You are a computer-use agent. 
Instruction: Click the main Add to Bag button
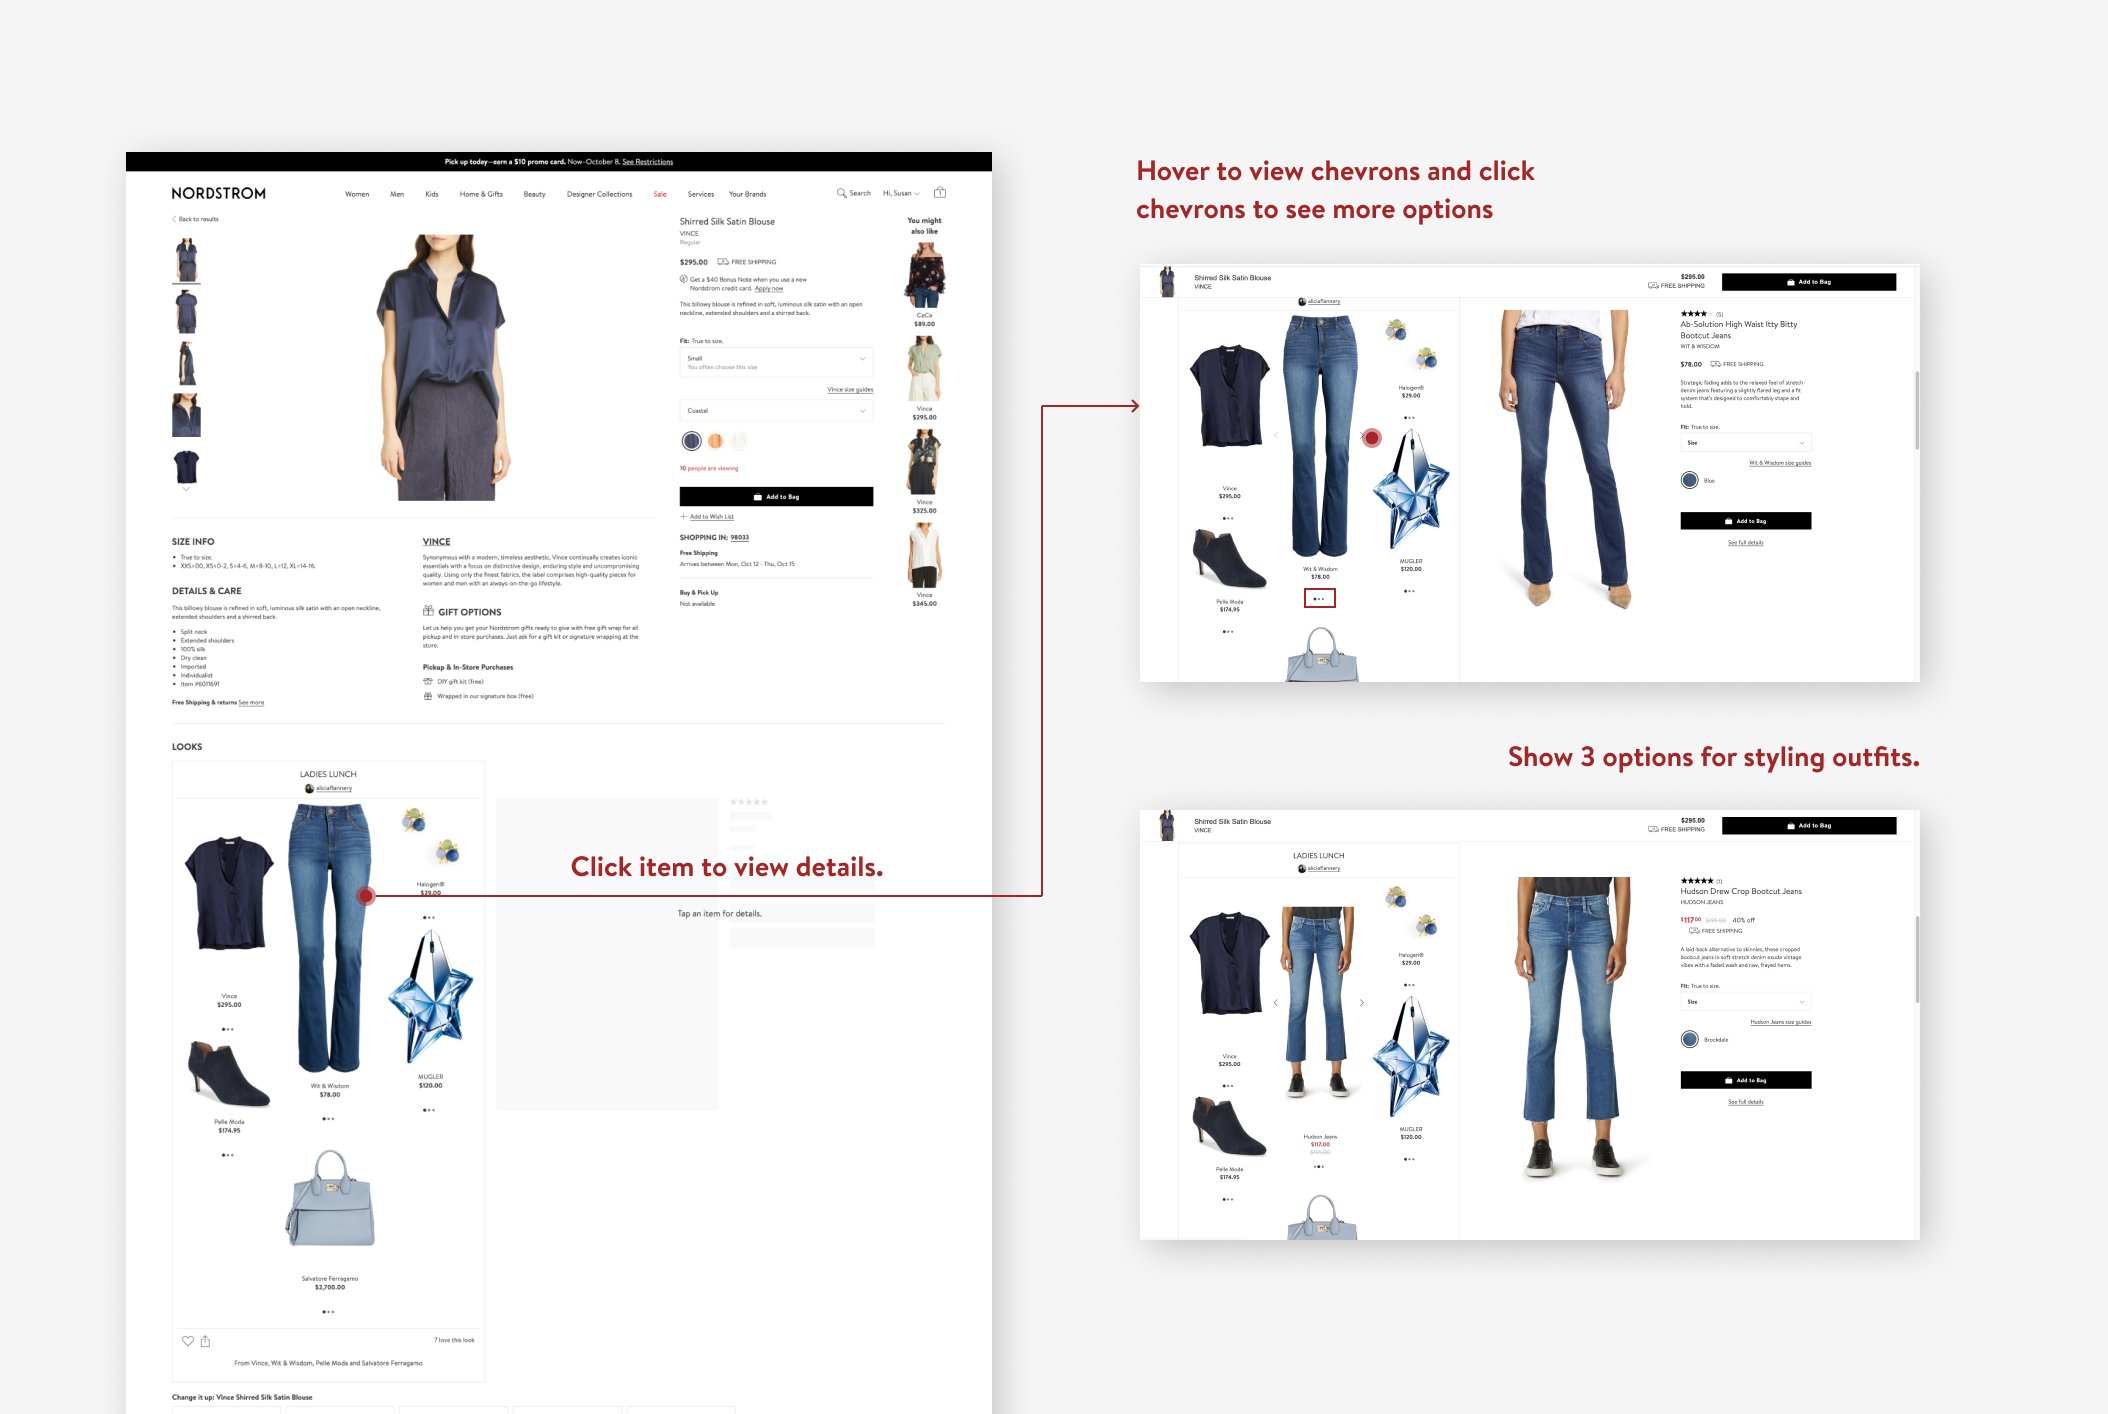tap(776, 497)
